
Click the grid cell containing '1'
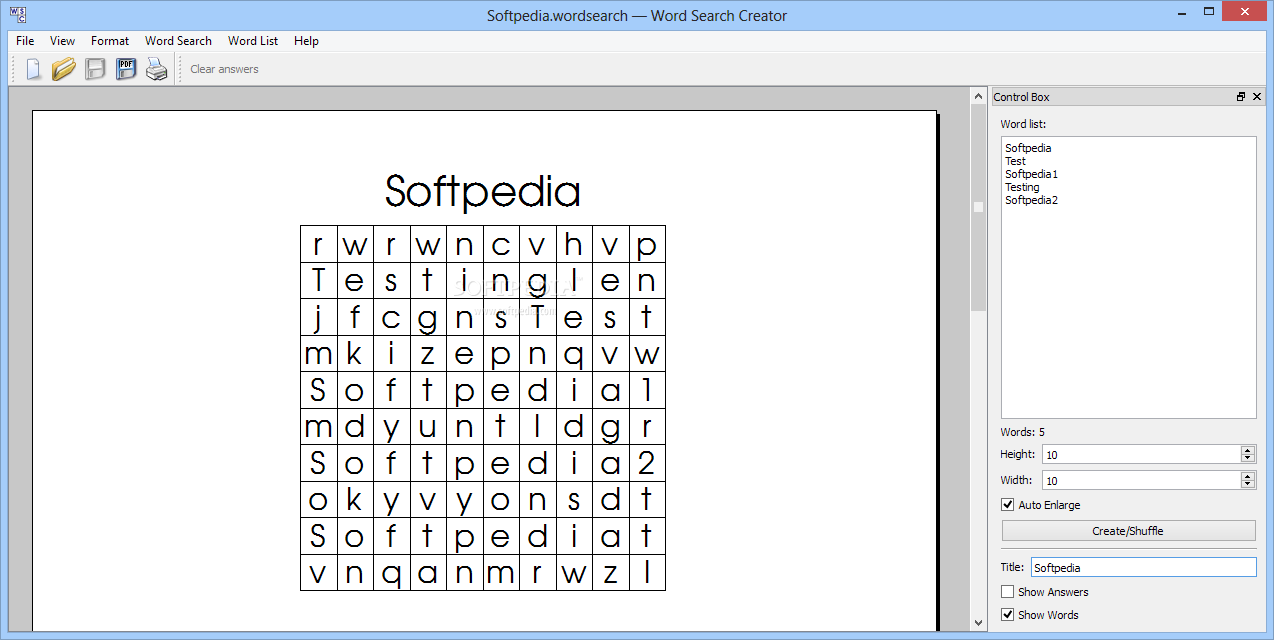coord(647,390)
